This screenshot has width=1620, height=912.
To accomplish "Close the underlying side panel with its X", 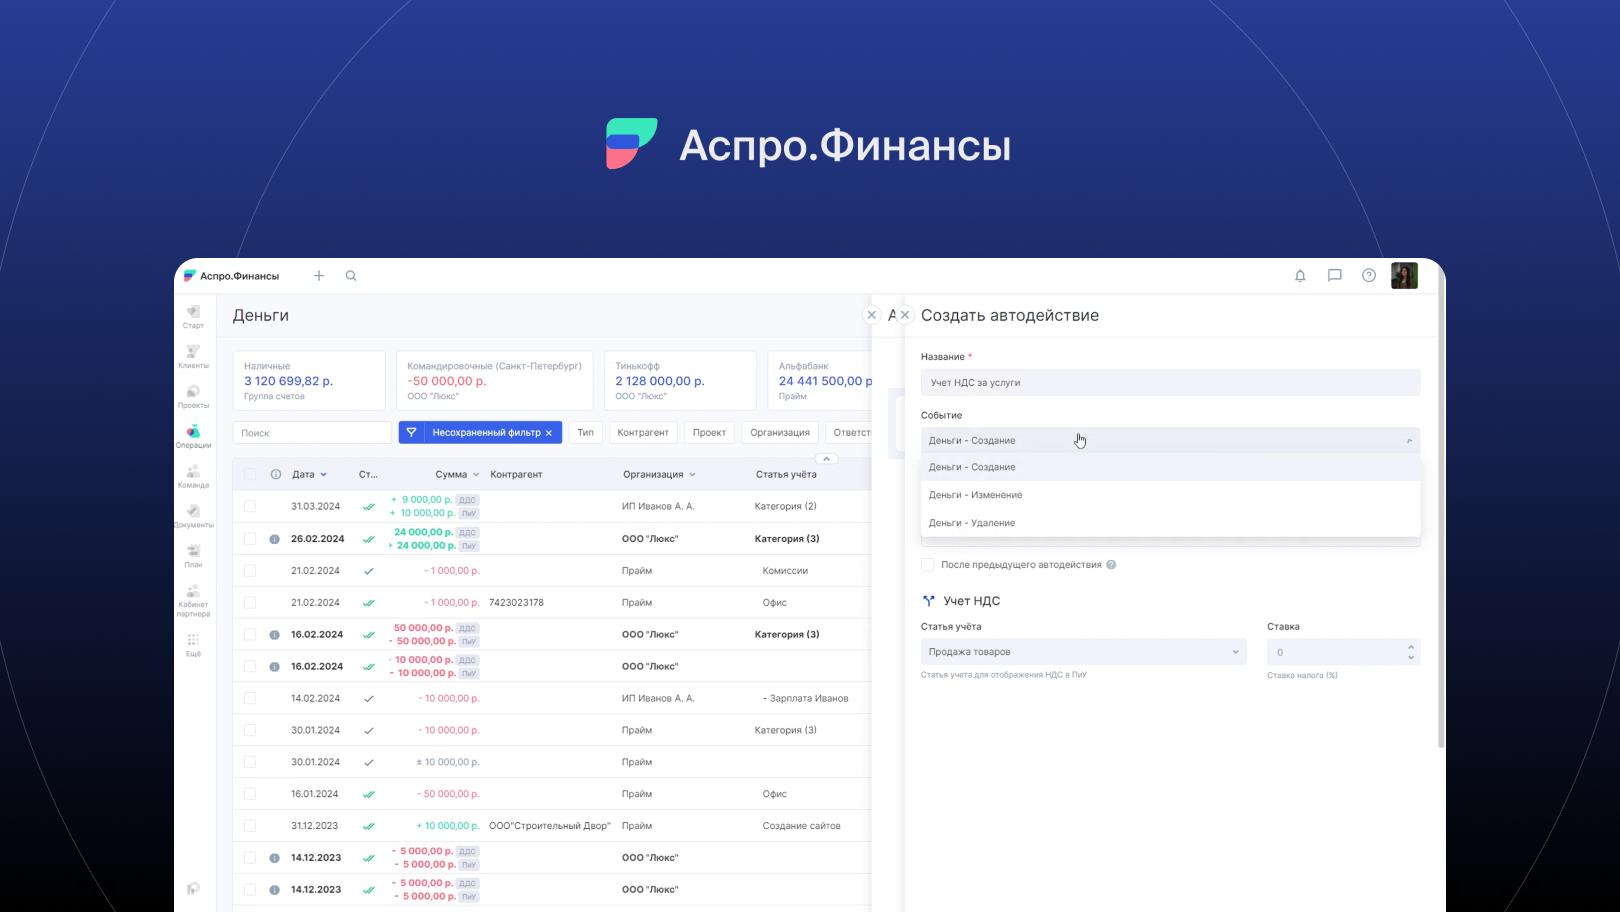I will [871, 315].
